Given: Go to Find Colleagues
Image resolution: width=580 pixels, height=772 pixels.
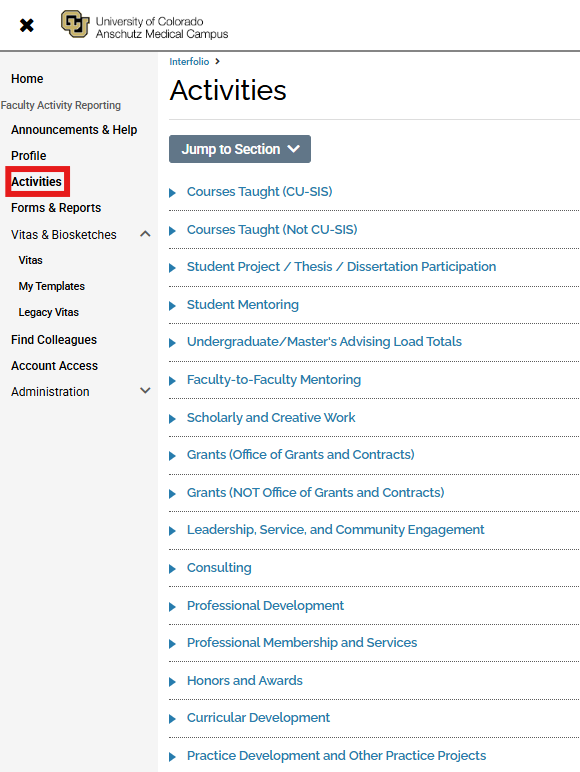Looking at the screenshot, I should (x=54, y=340).
